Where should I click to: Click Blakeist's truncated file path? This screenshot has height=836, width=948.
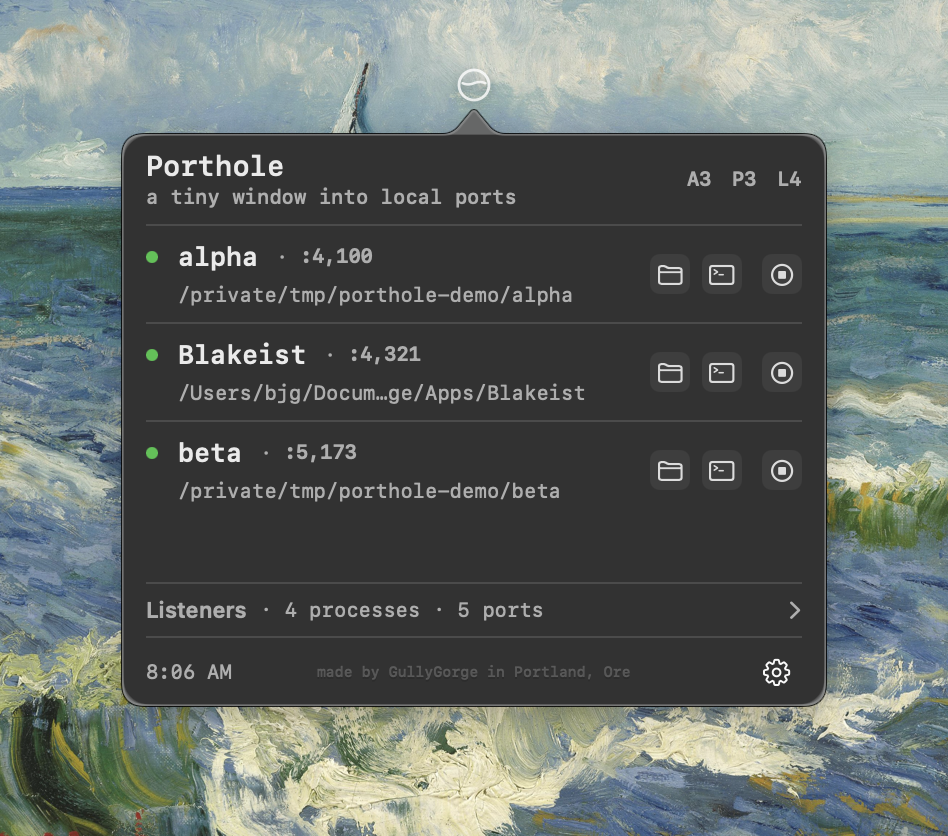(x=381, y=393)
